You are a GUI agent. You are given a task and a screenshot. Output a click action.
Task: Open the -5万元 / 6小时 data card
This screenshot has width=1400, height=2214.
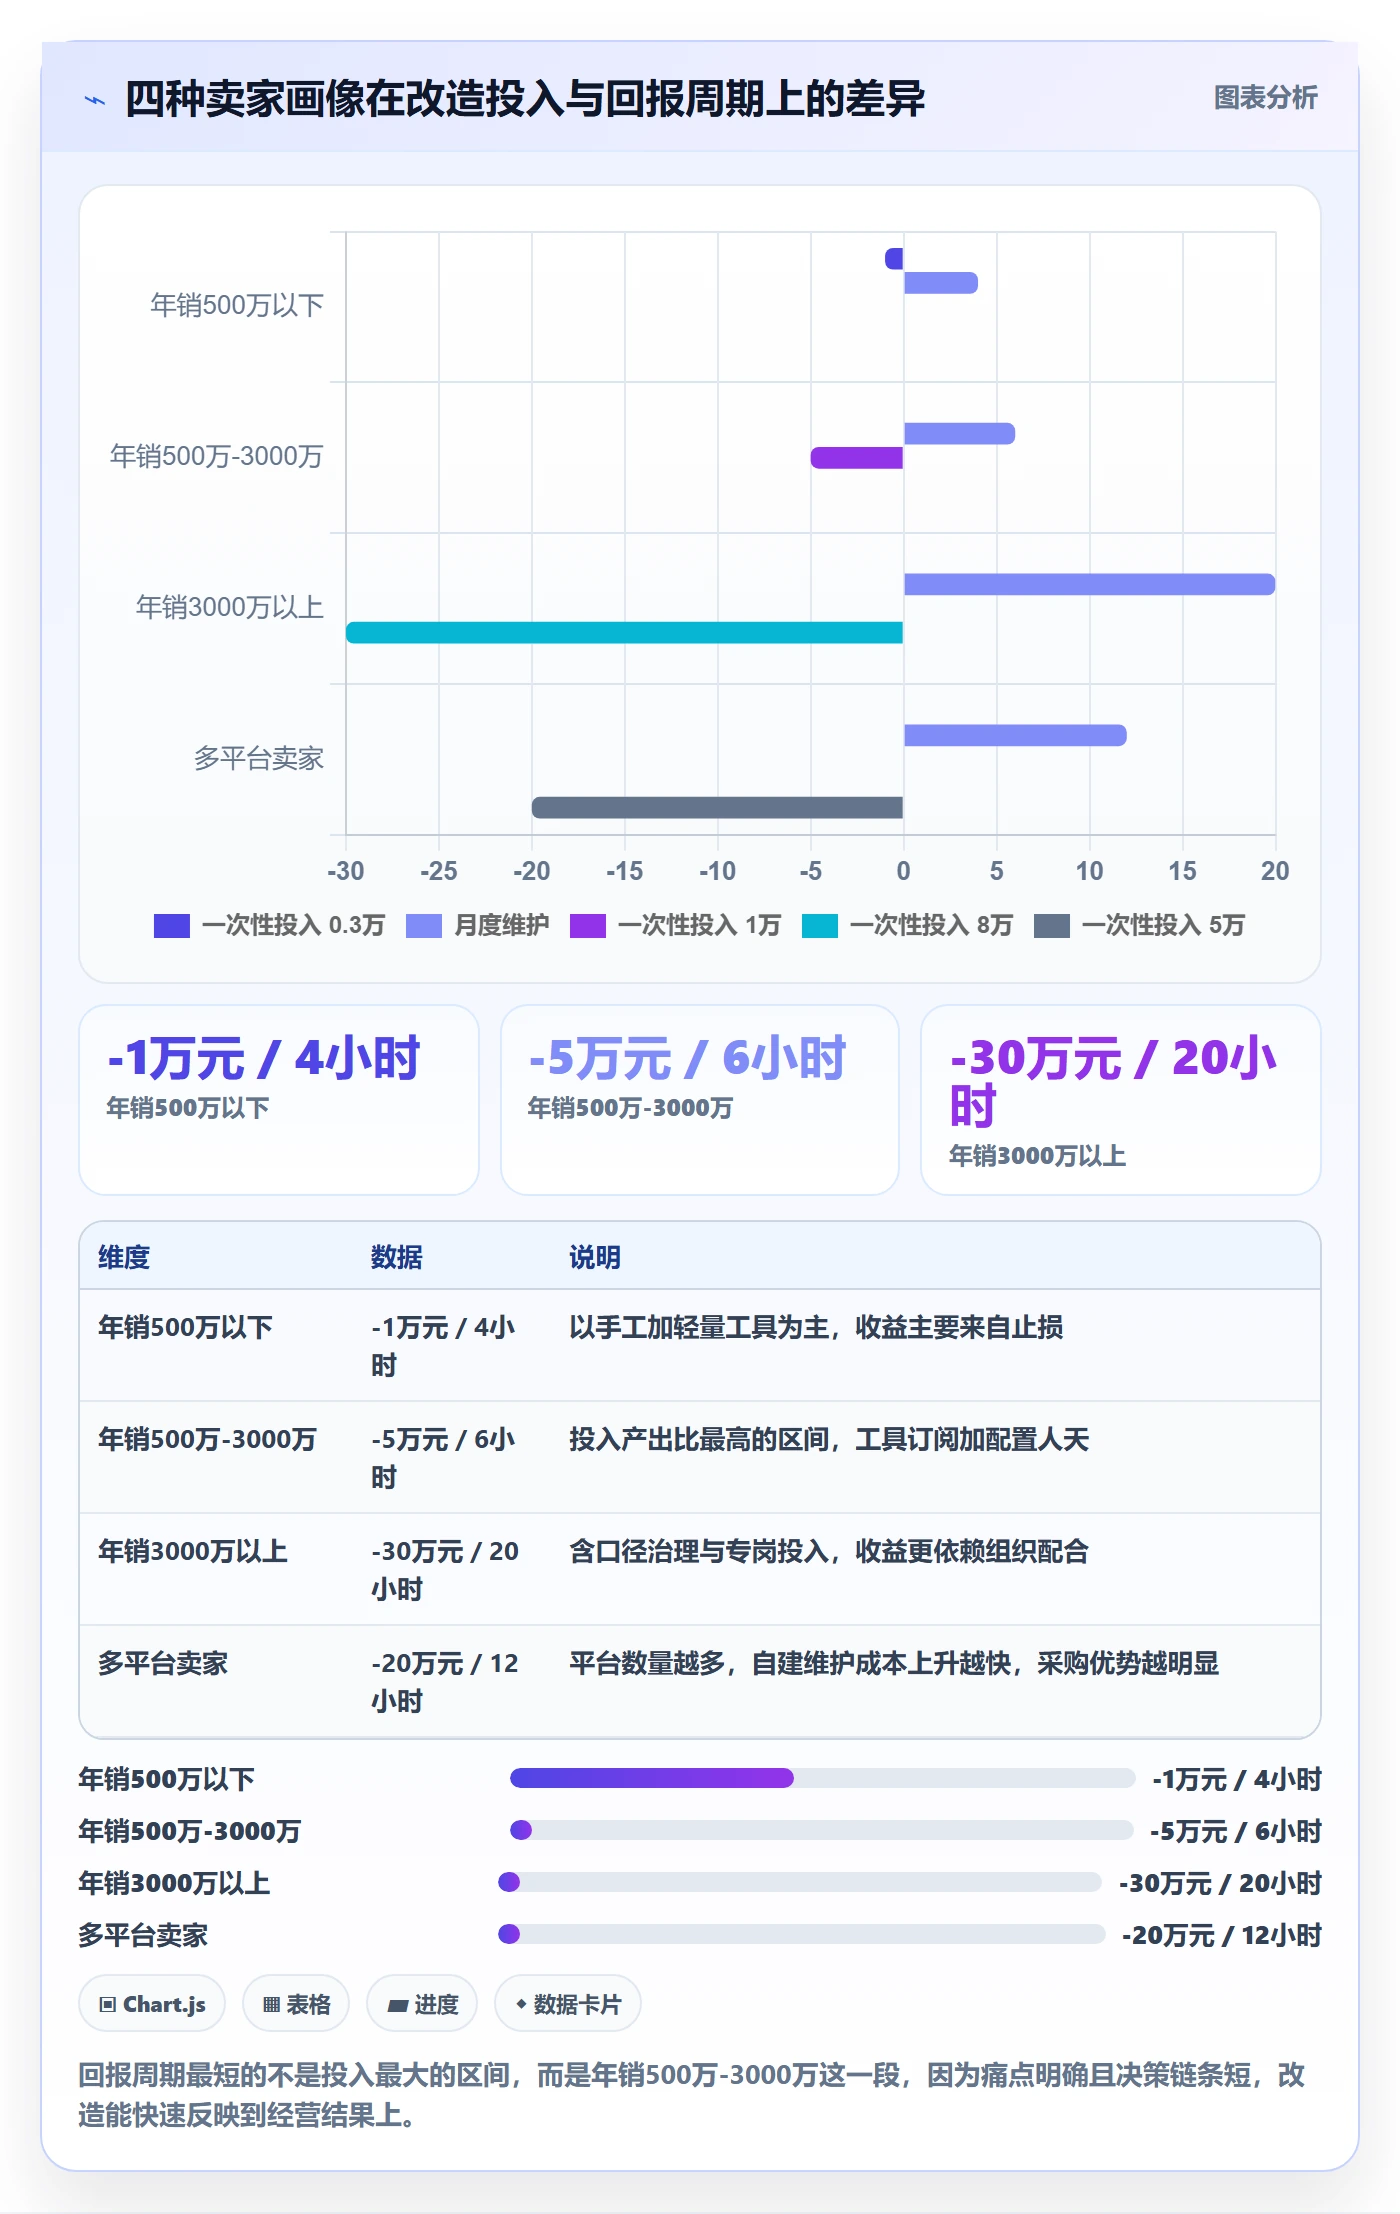click(700, 1099)
